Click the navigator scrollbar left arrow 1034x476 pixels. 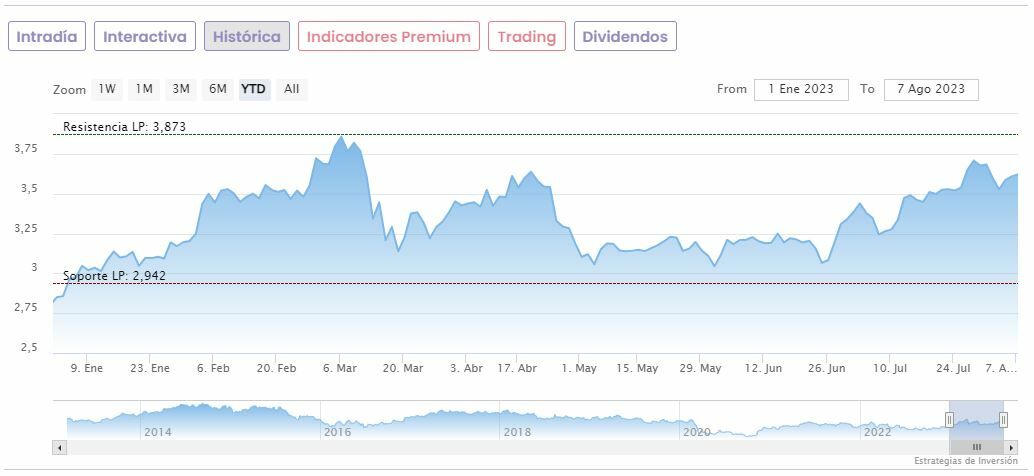click(x=59, y=447)
